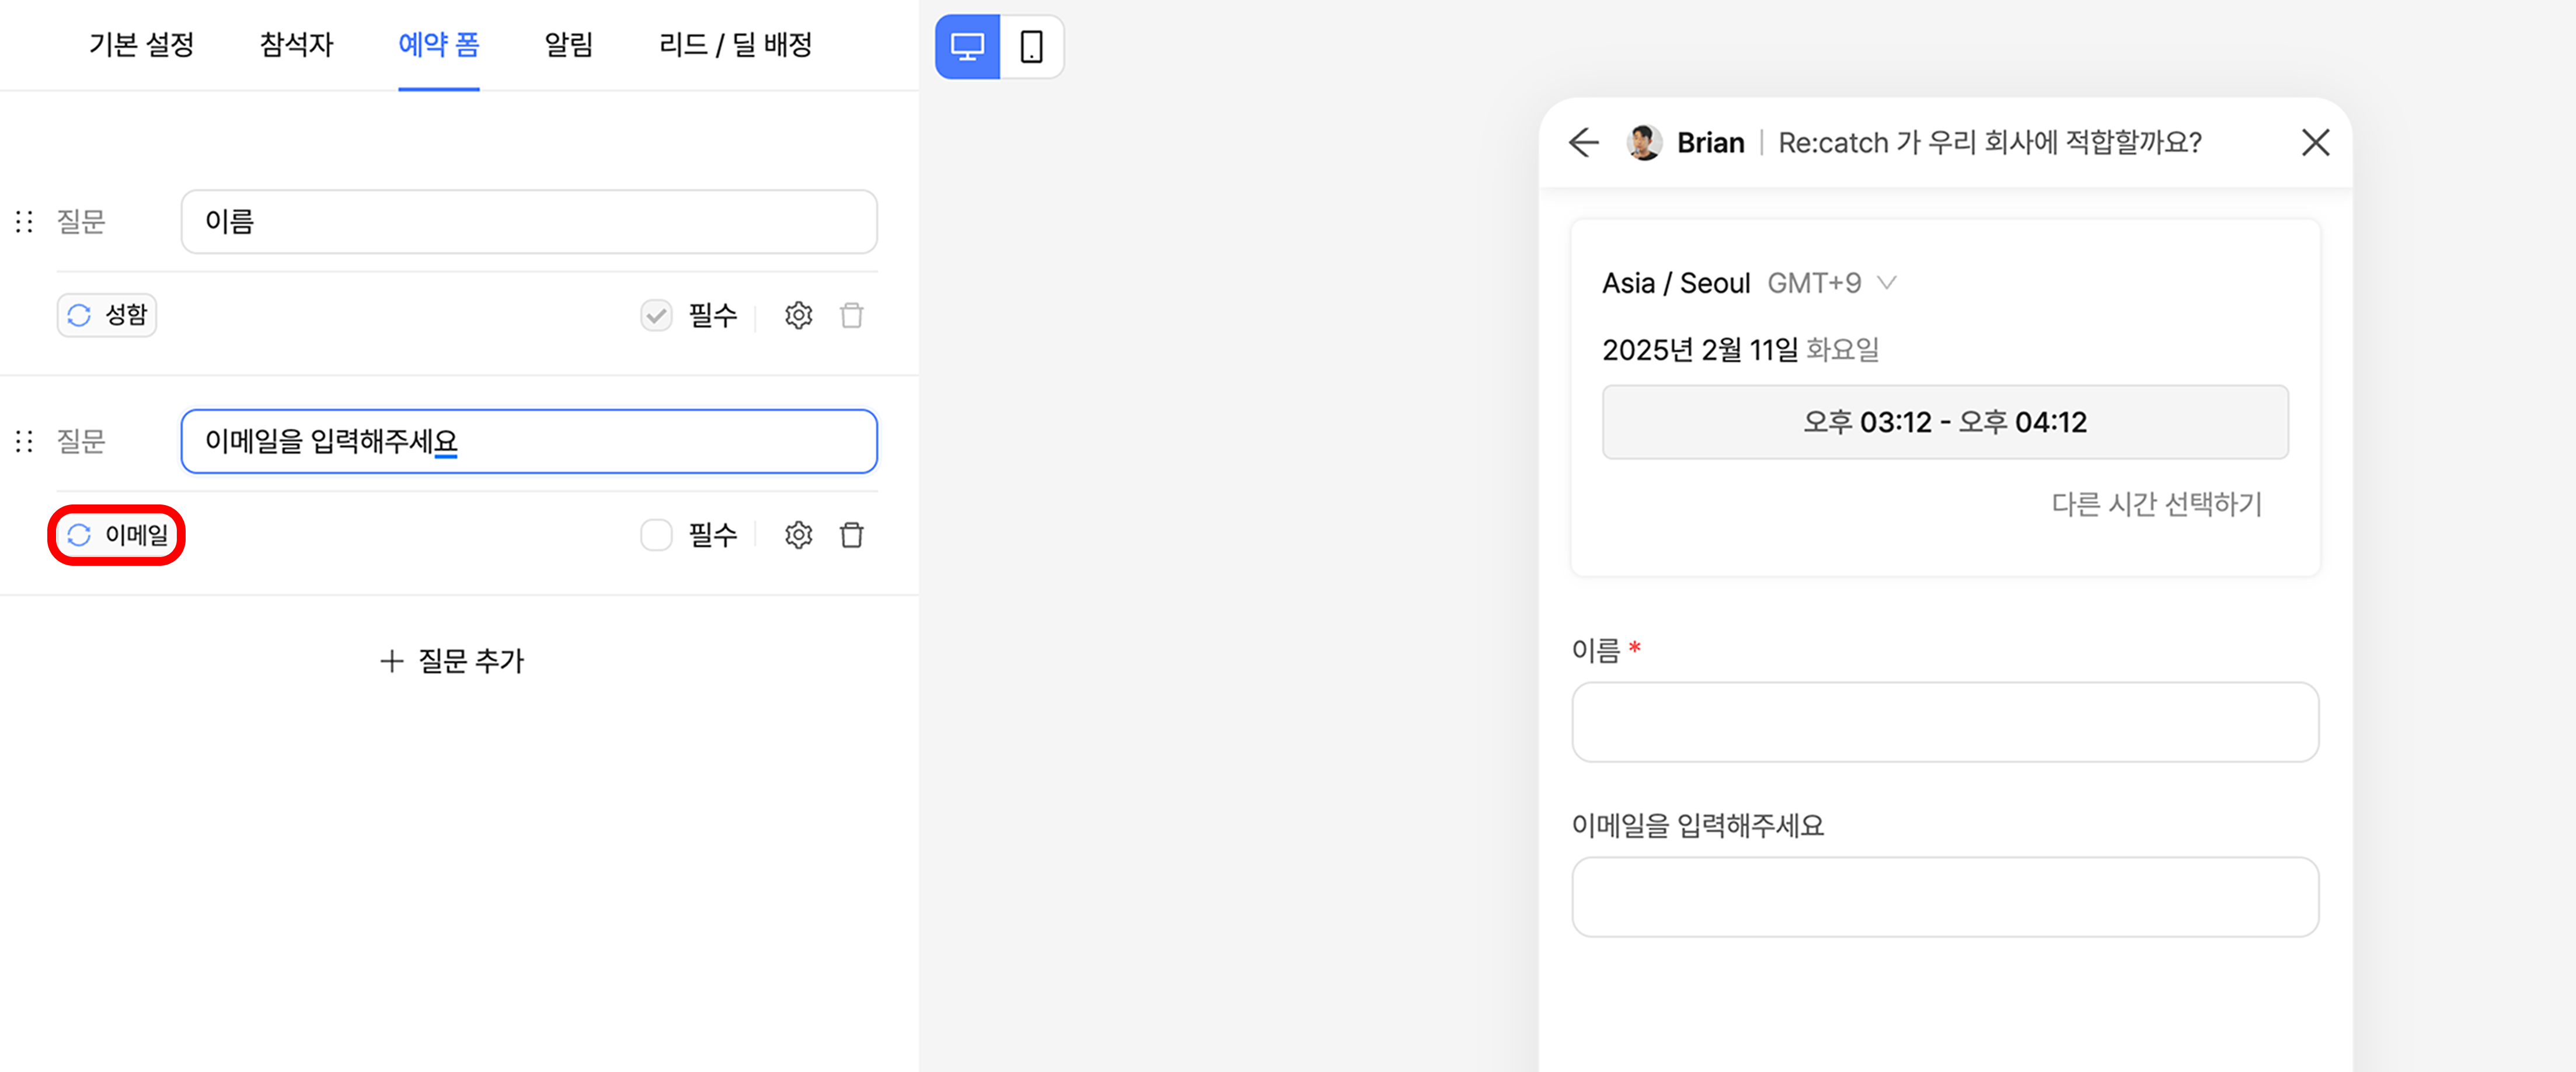
Task: Toggle 필수 checkbox for 이름 question
Action: coord(656,316)
